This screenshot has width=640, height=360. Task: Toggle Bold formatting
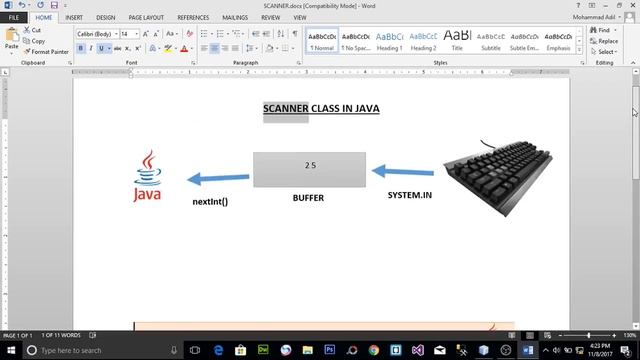80,48
